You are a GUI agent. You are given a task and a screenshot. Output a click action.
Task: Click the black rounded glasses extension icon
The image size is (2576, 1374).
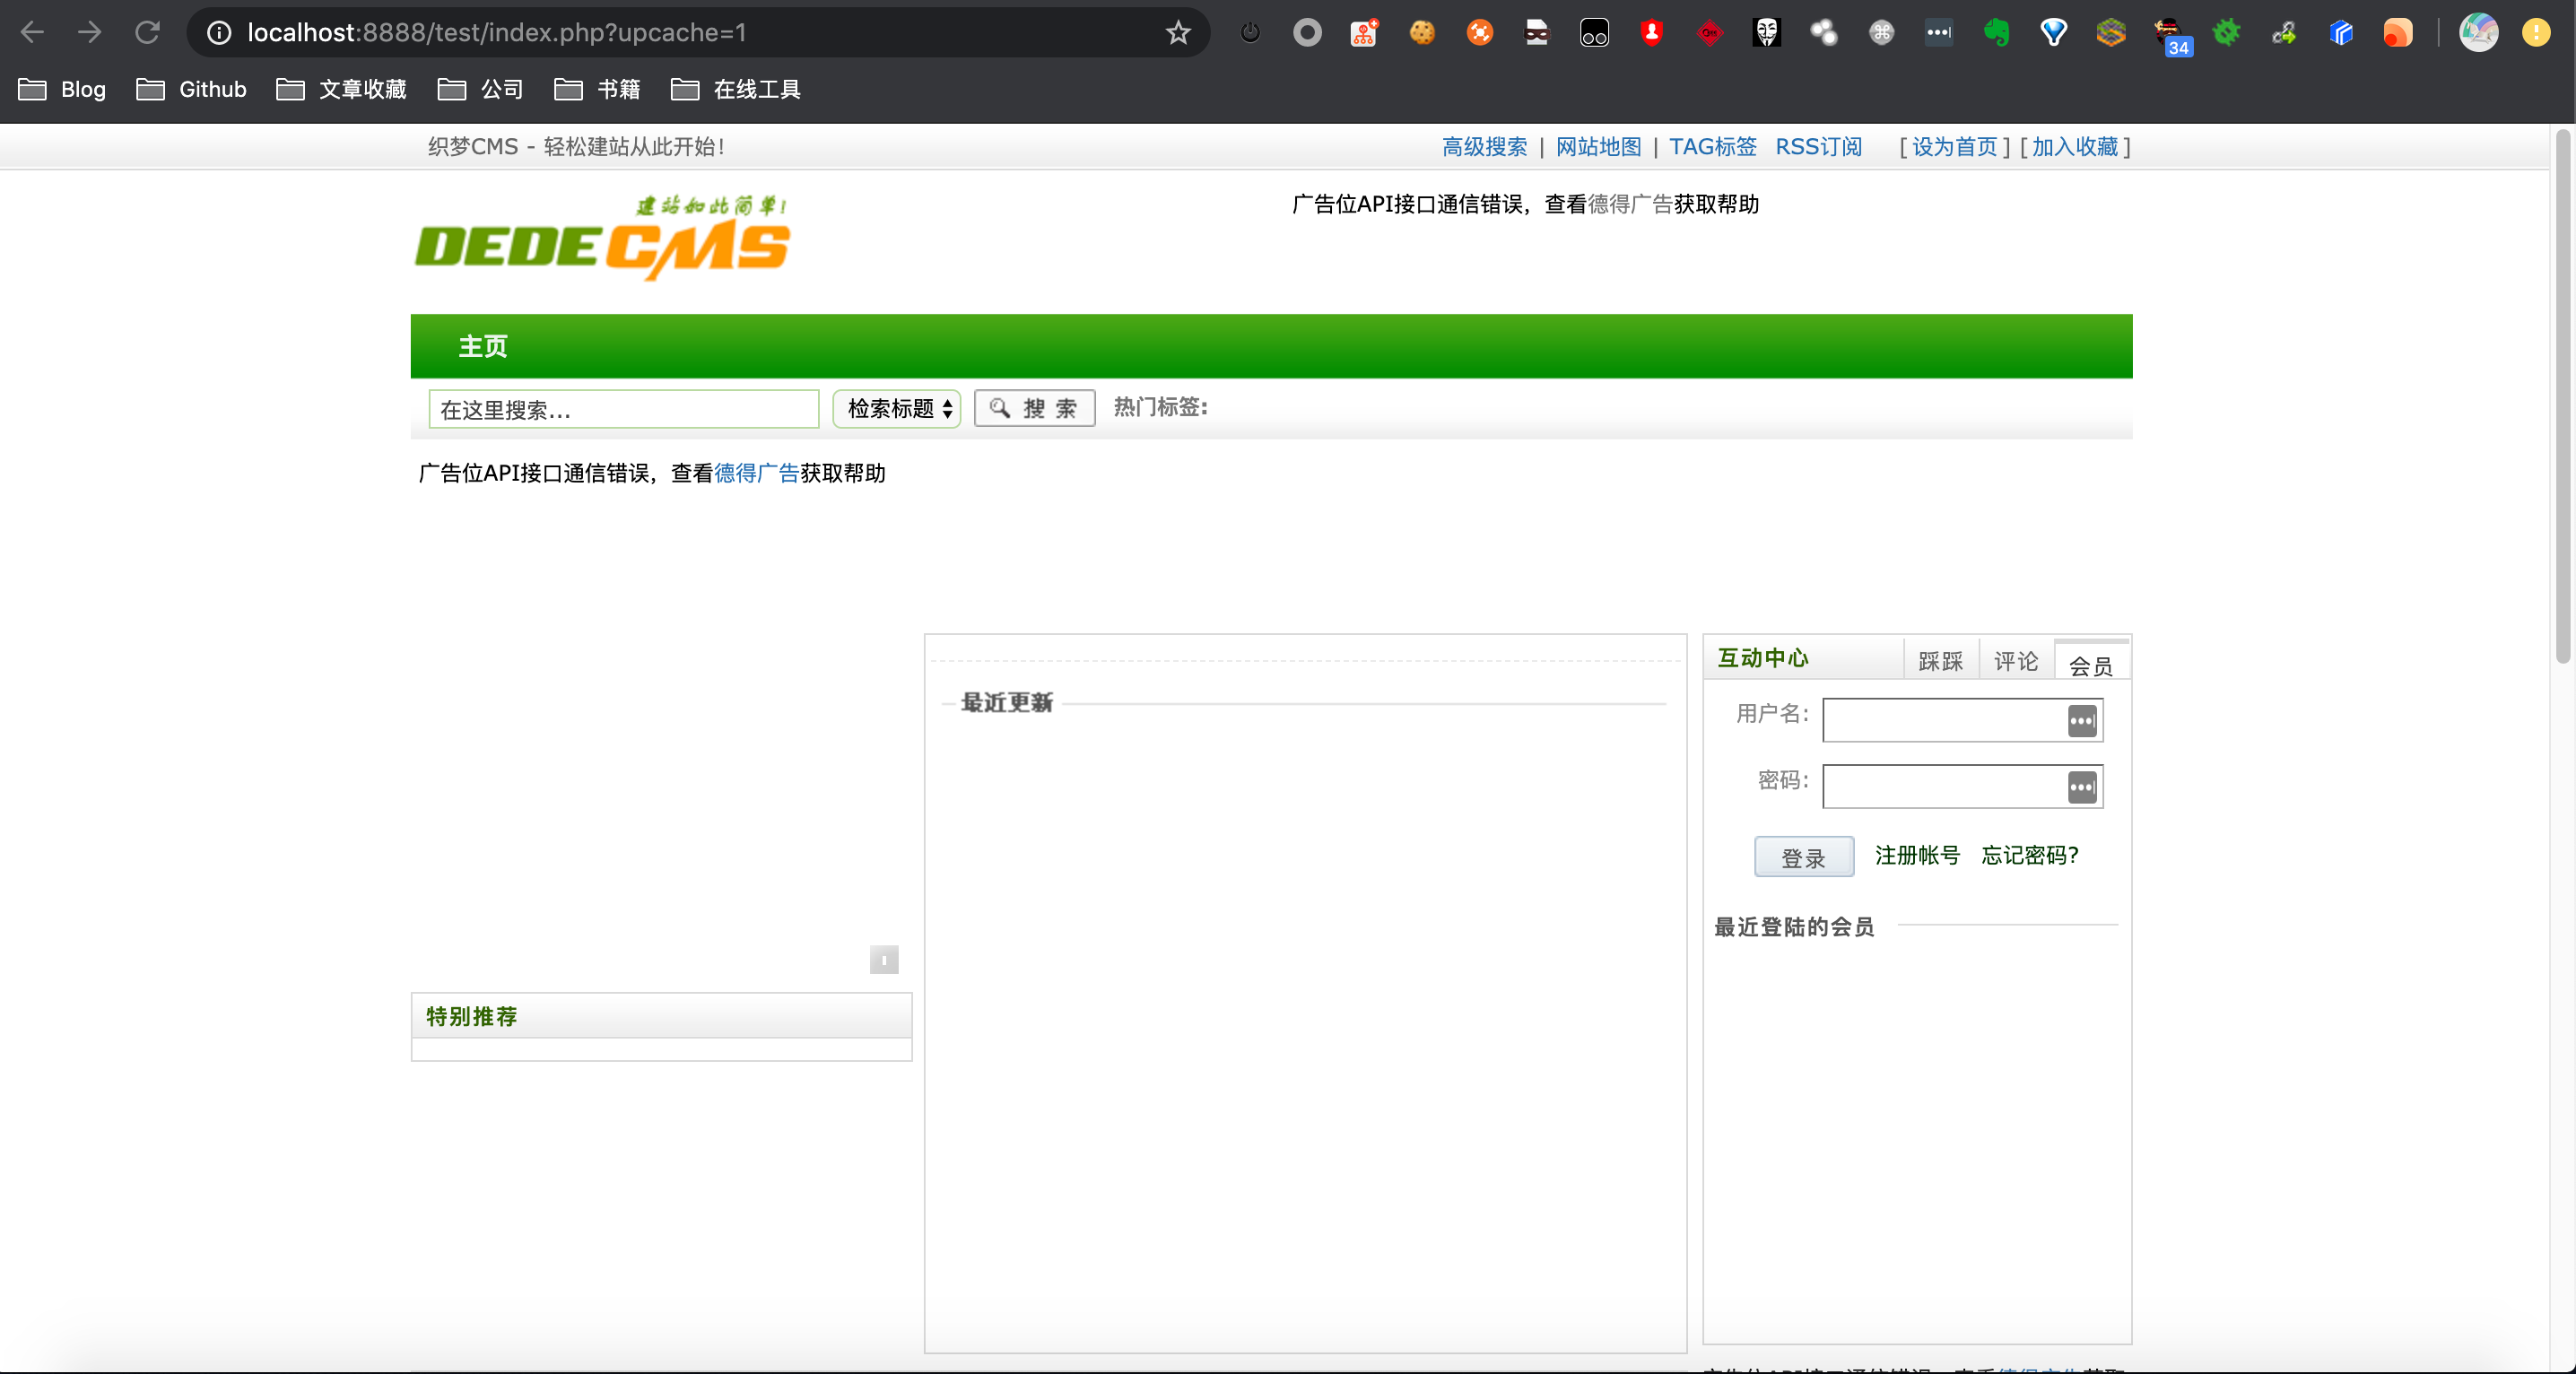pos(1594,33)
